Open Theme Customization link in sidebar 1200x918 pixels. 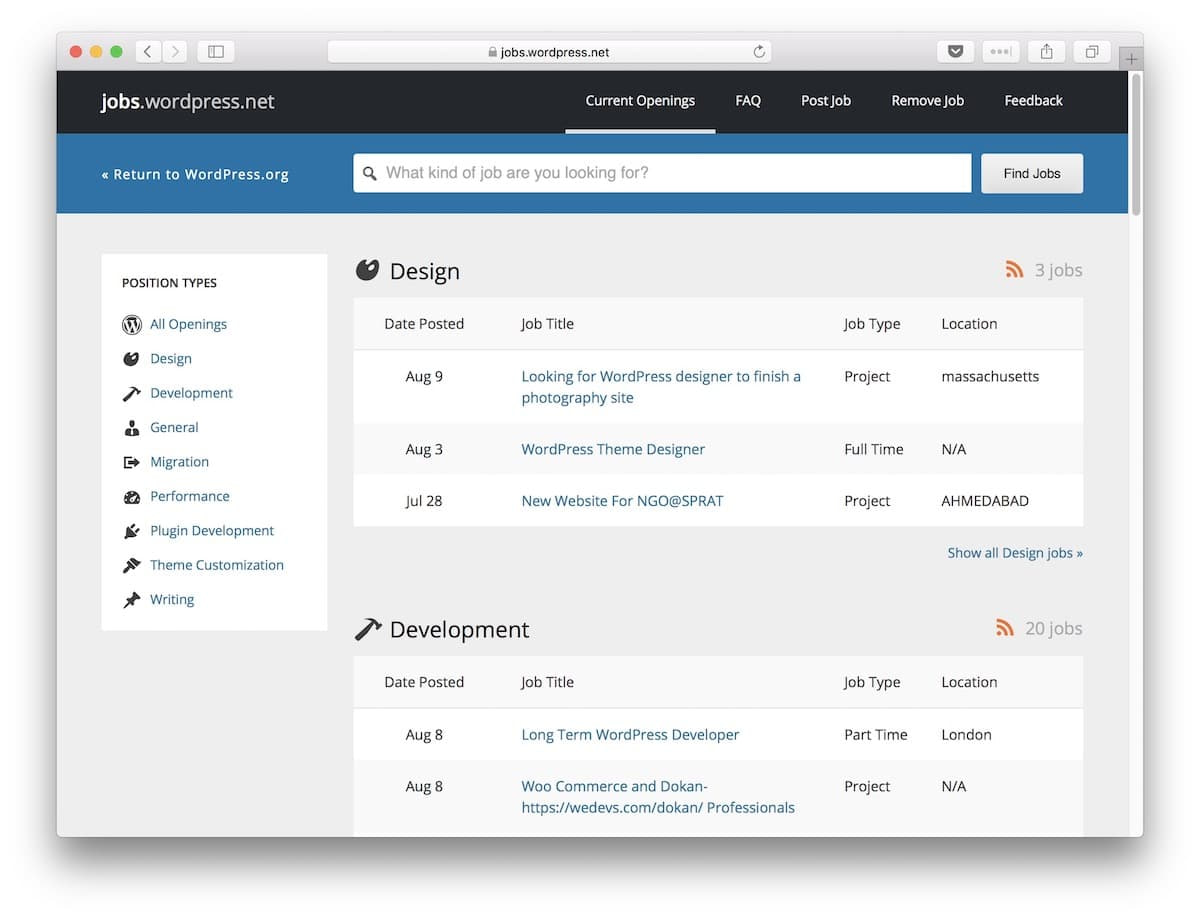(217, 565)
